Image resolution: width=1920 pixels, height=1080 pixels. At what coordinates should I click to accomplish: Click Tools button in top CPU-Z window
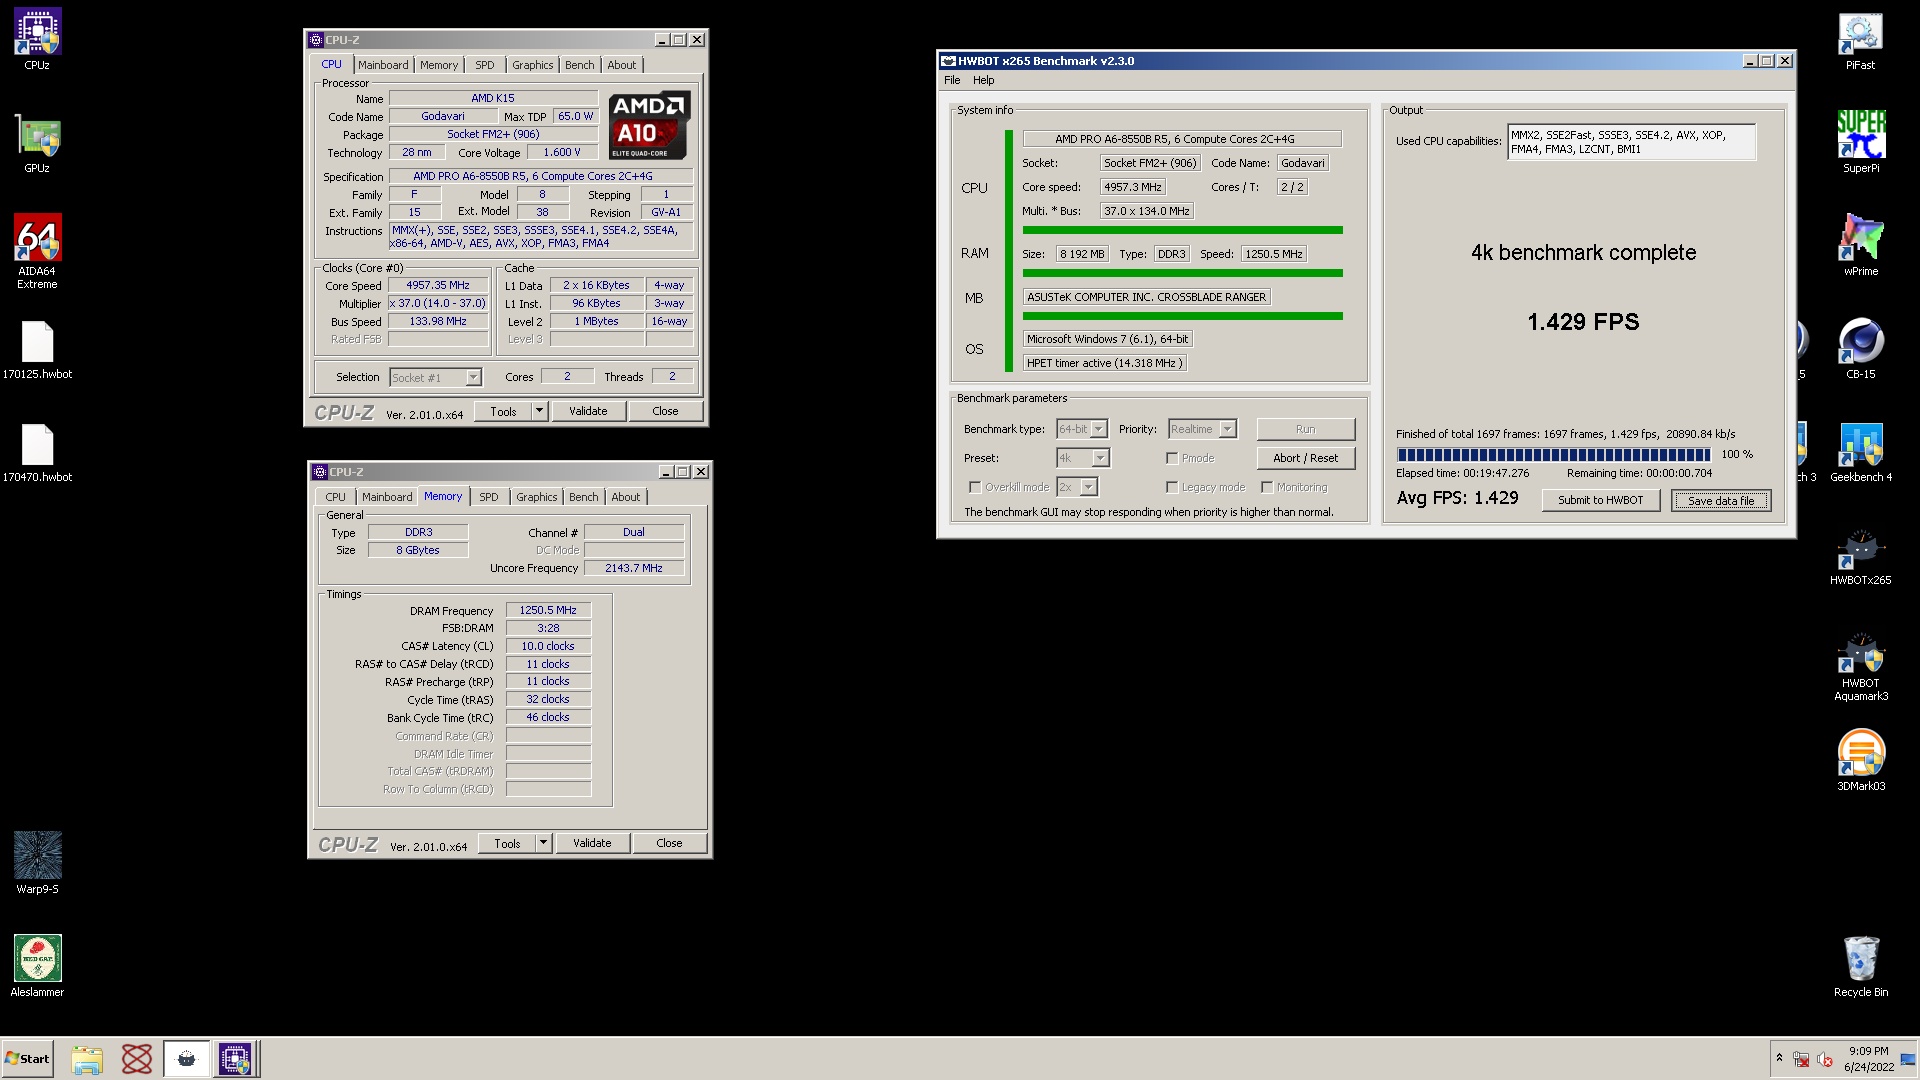coord(503,411)
